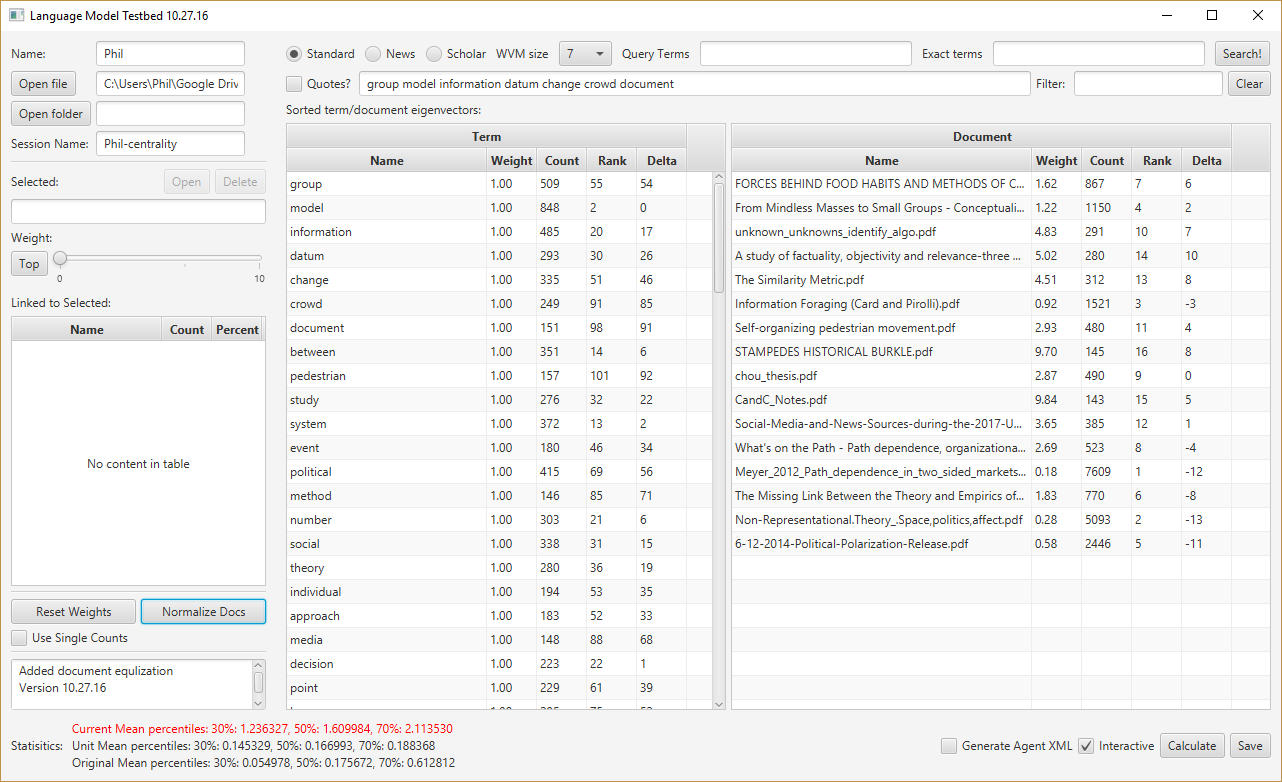The image size is (1282, 782).
Task: Click the Query Terms input field
Action: (805, 54)
